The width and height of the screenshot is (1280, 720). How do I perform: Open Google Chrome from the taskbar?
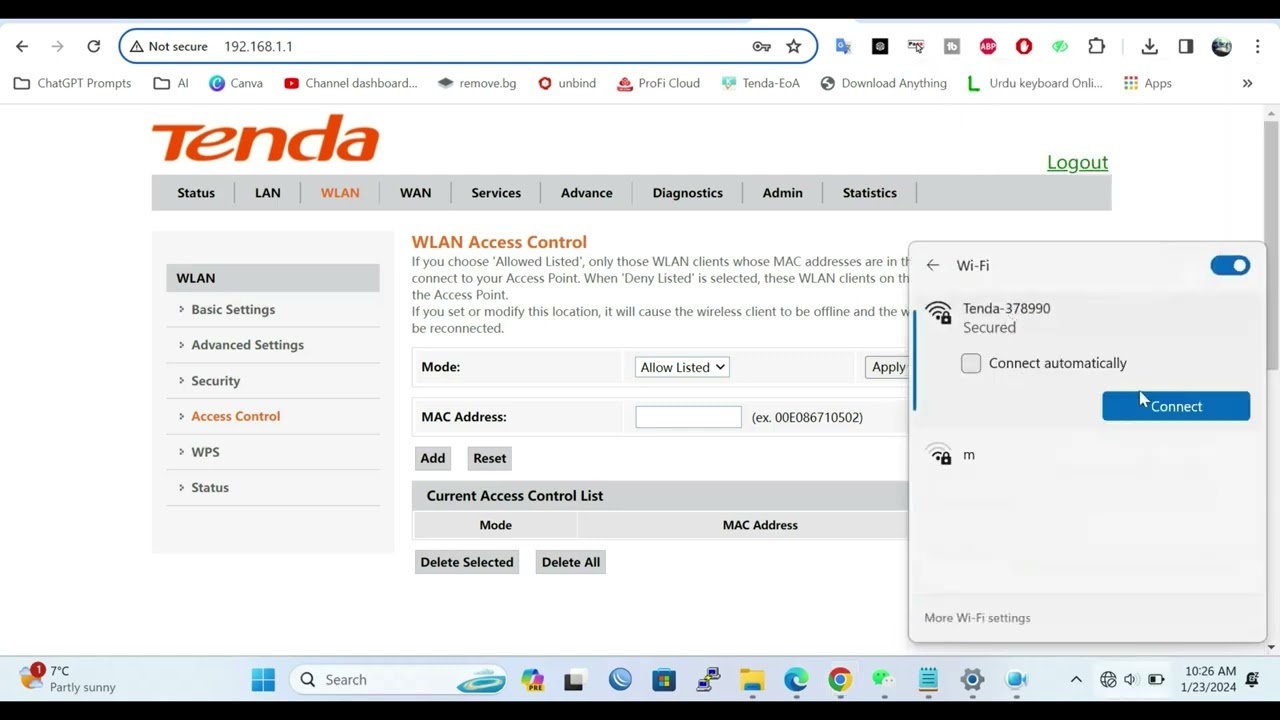840,680
